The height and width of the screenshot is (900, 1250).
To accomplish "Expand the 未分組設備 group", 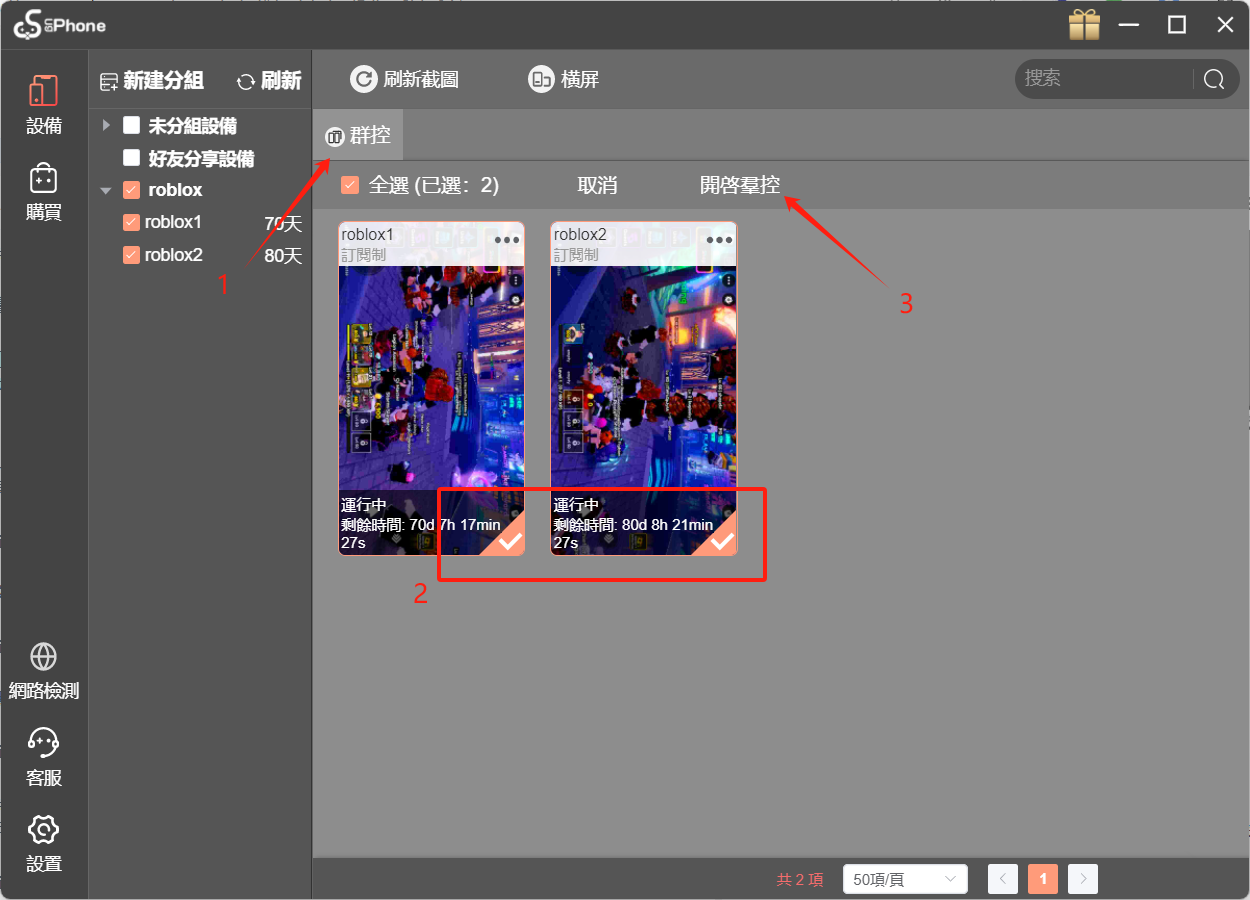I will point(106,126).
